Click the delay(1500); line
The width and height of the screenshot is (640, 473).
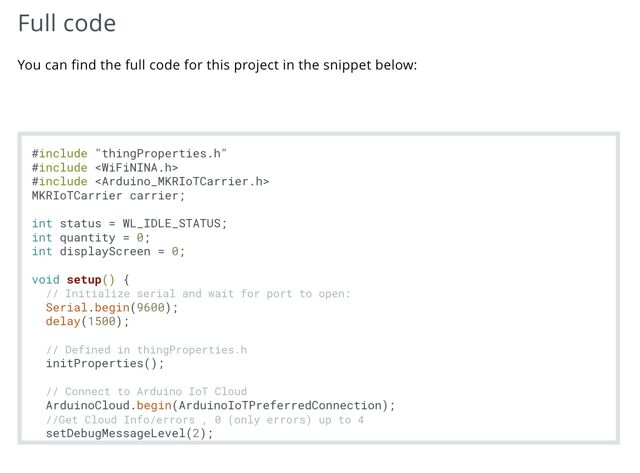(x=88, y=322)
